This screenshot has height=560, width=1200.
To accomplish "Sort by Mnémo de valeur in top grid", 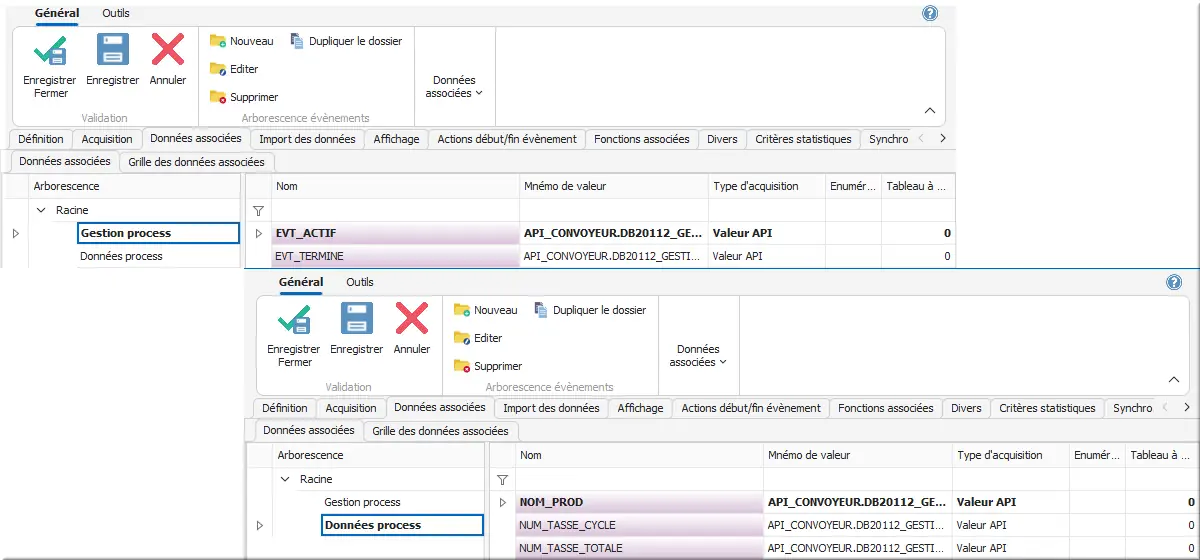I will (x=613, y=186).
